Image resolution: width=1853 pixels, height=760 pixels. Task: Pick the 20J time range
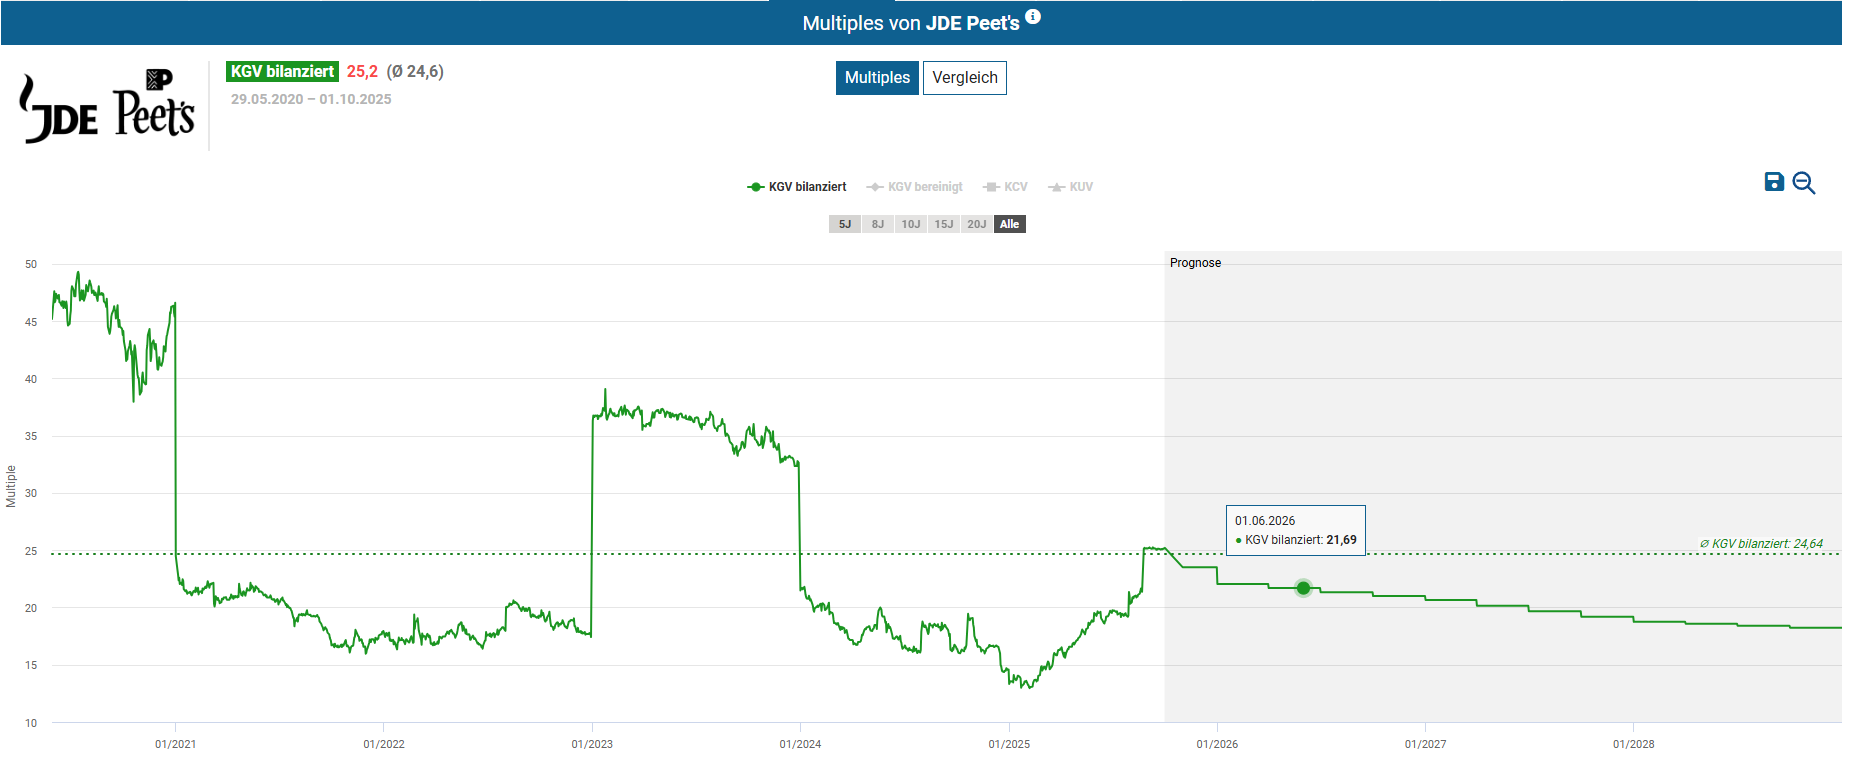tap(977, 224)
